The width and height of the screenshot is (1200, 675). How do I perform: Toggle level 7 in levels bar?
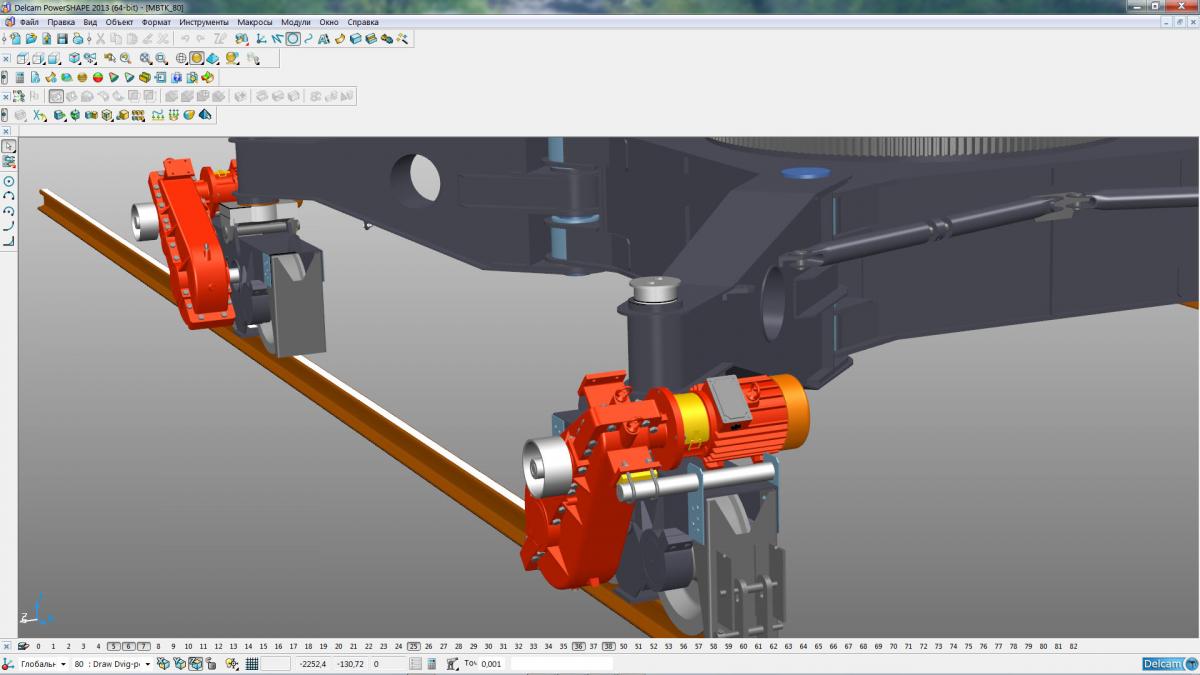pos(144,646)
